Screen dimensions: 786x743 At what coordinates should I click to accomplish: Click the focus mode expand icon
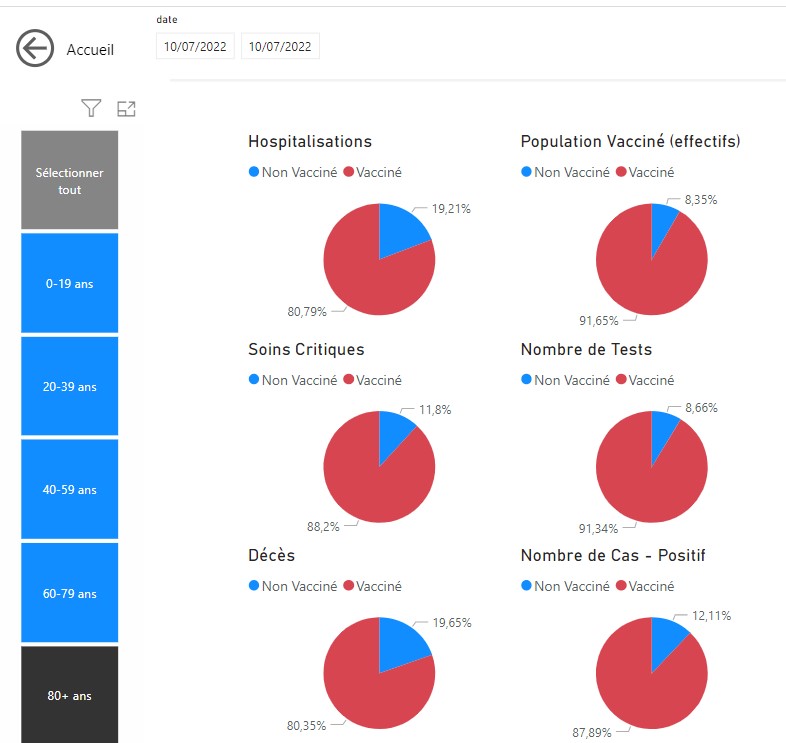click(x=126, y=109)
